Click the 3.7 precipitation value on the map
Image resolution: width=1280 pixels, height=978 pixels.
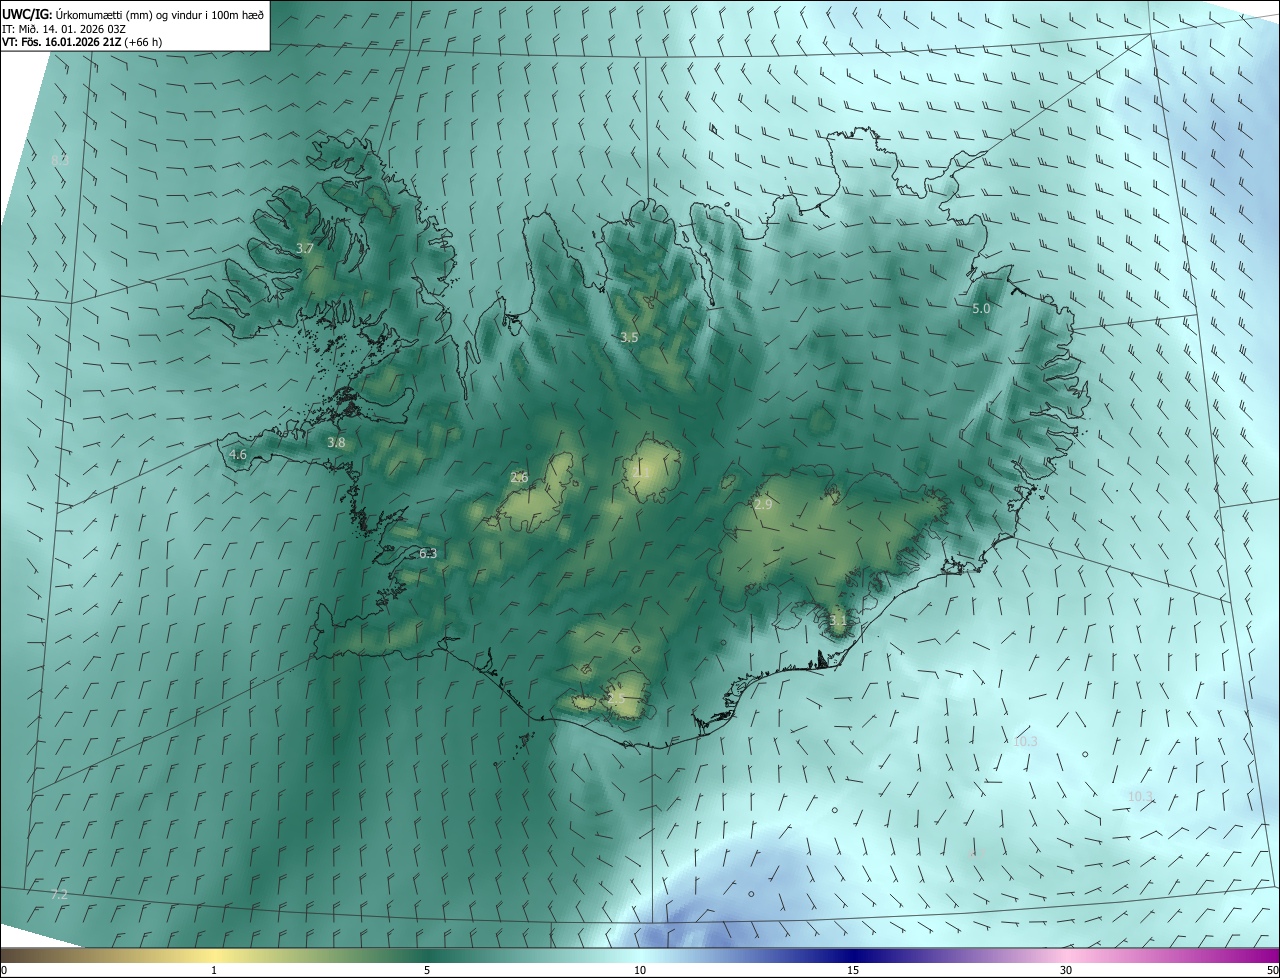tap(306, 248)
